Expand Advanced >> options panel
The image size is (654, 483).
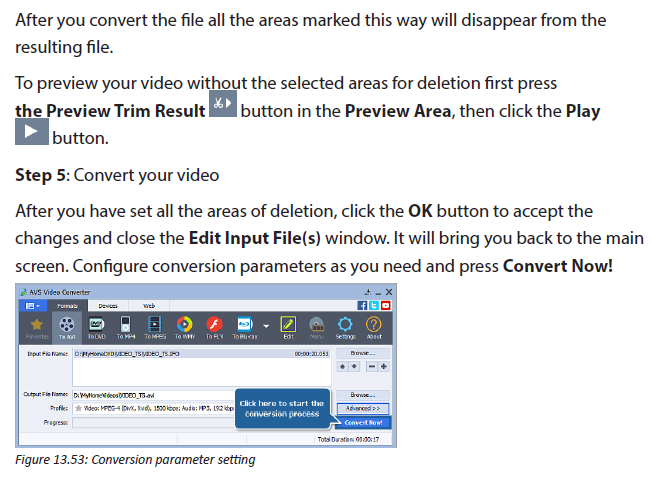363,408
